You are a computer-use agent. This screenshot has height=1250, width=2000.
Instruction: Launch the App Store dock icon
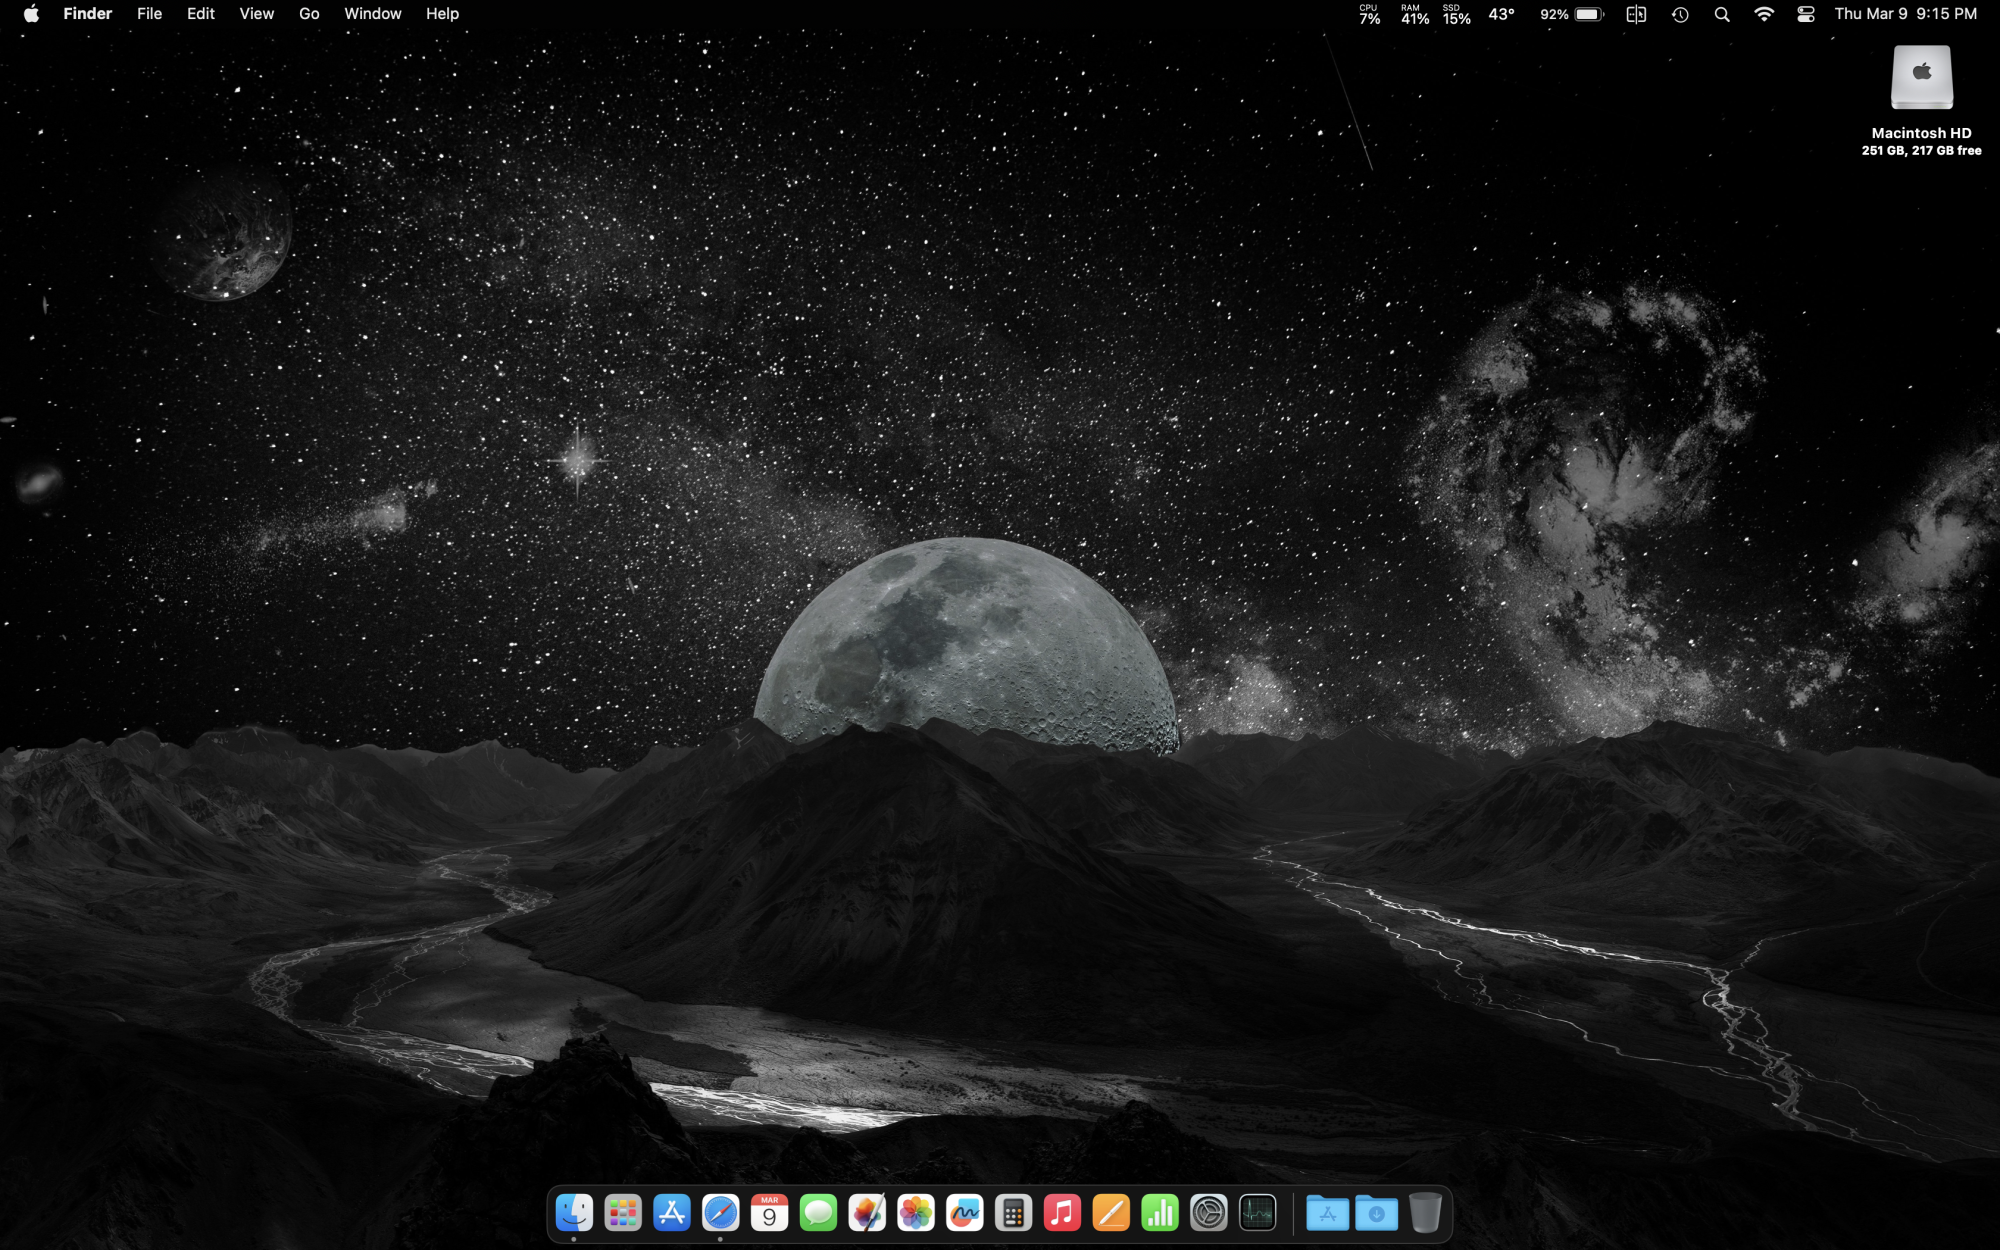[x=672, y=1213]
